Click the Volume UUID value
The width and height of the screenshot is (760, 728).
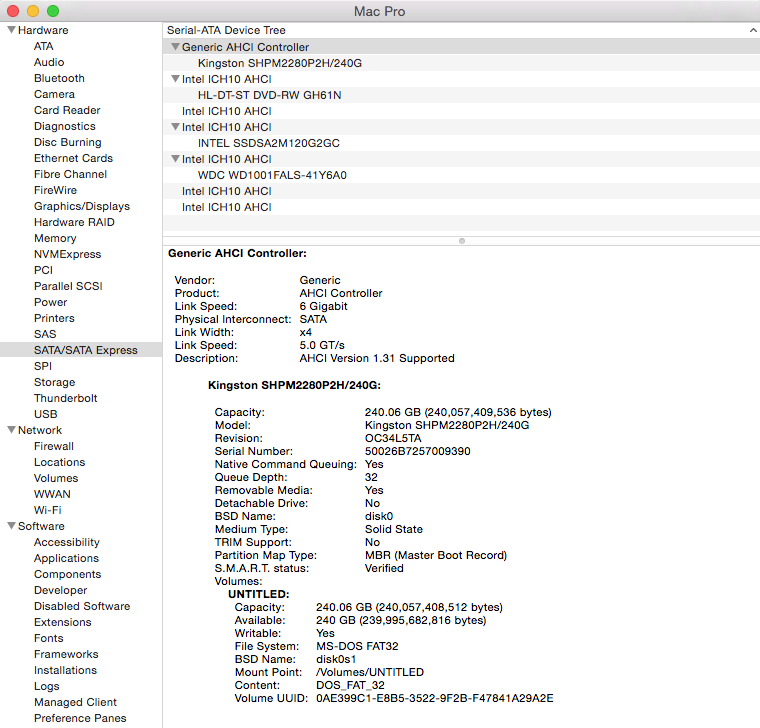point(434,698)
